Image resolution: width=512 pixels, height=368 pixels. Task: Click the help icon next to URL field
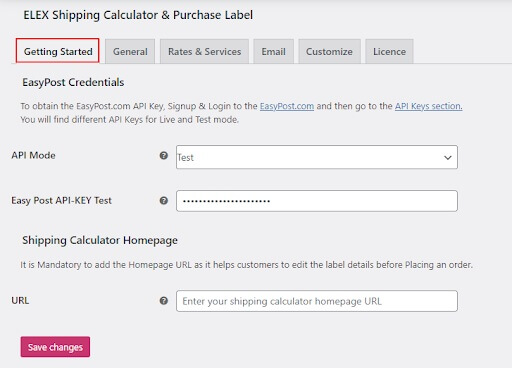164,301
